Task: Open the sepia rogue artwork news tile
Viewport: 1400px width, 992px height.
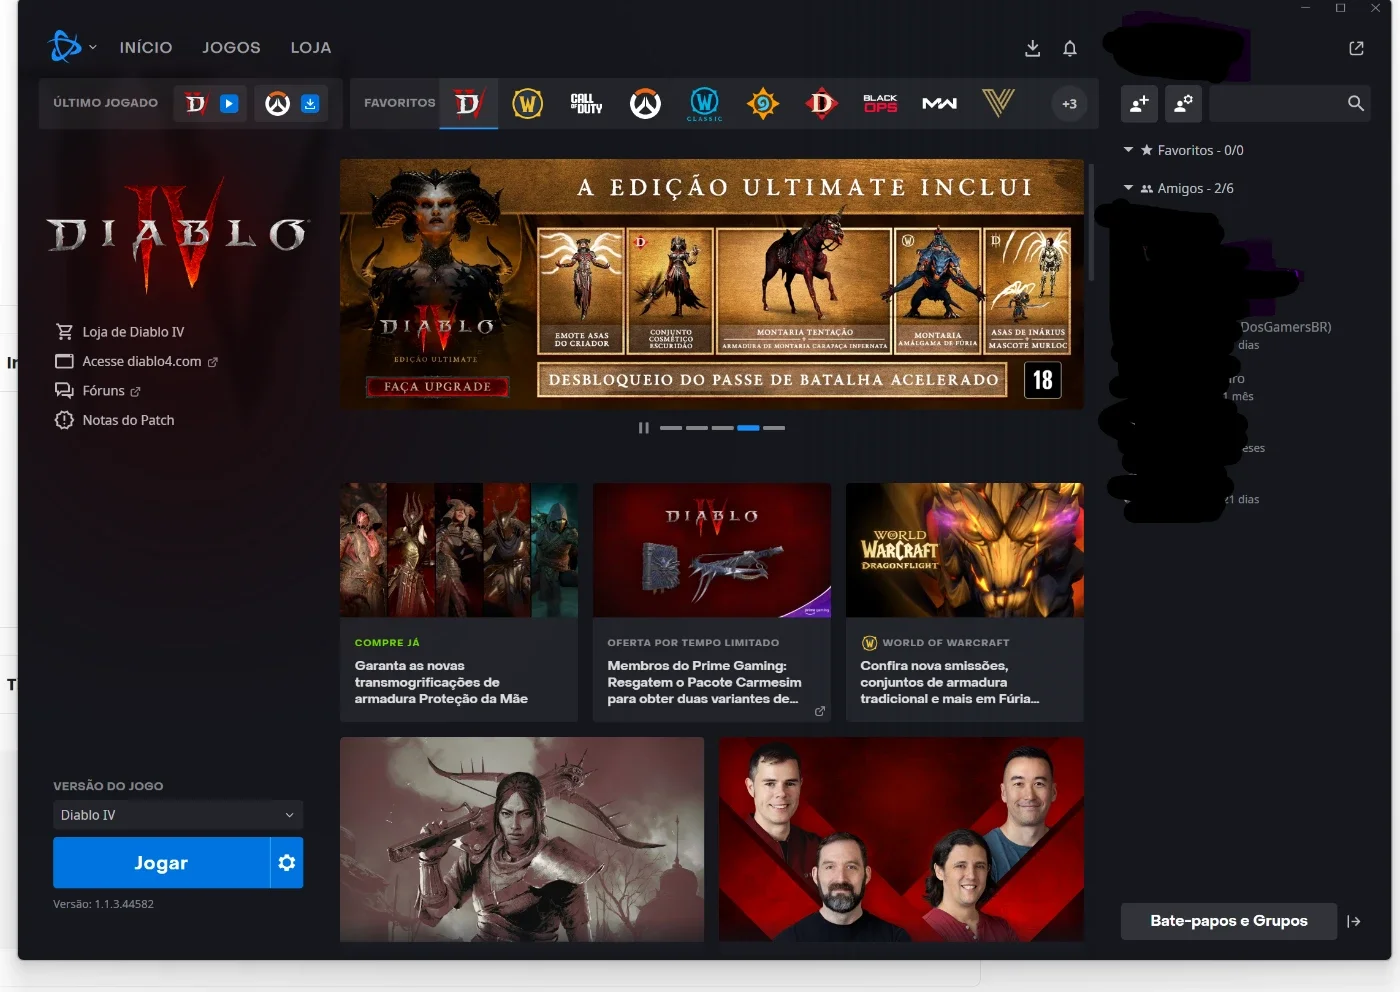Action: click(522, 840)
